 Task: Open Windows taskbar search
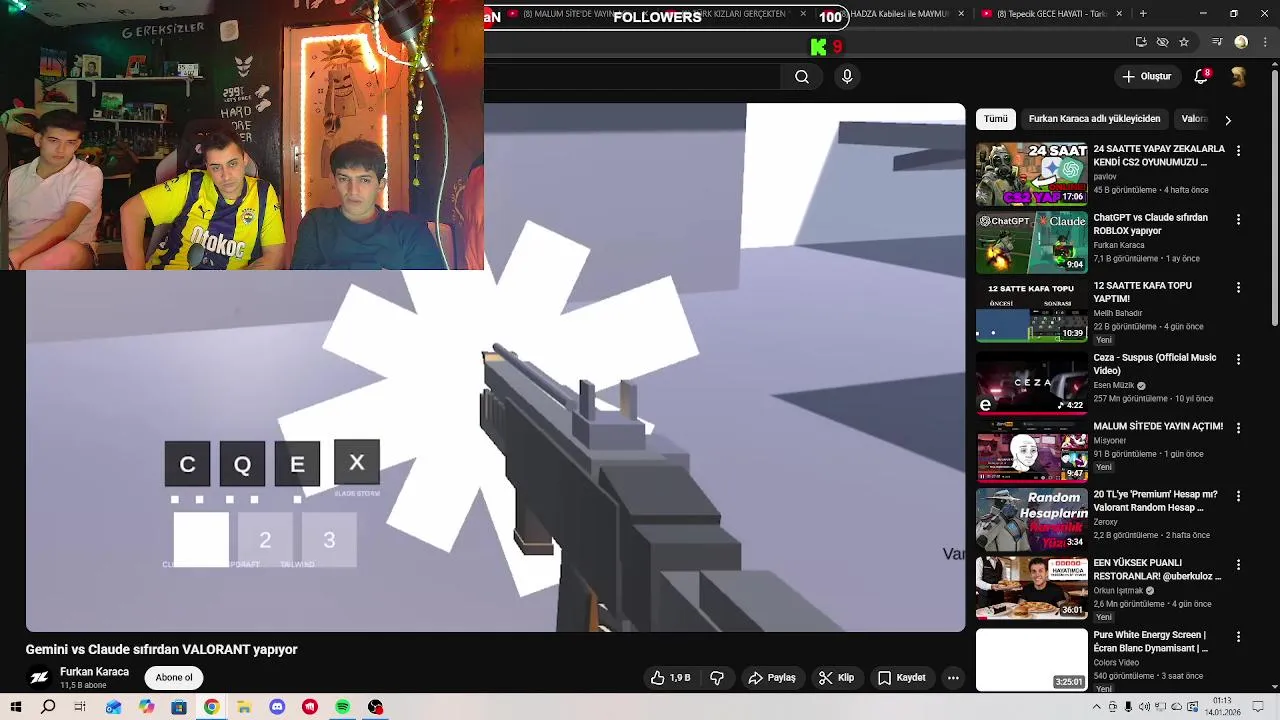pos(48,707)
